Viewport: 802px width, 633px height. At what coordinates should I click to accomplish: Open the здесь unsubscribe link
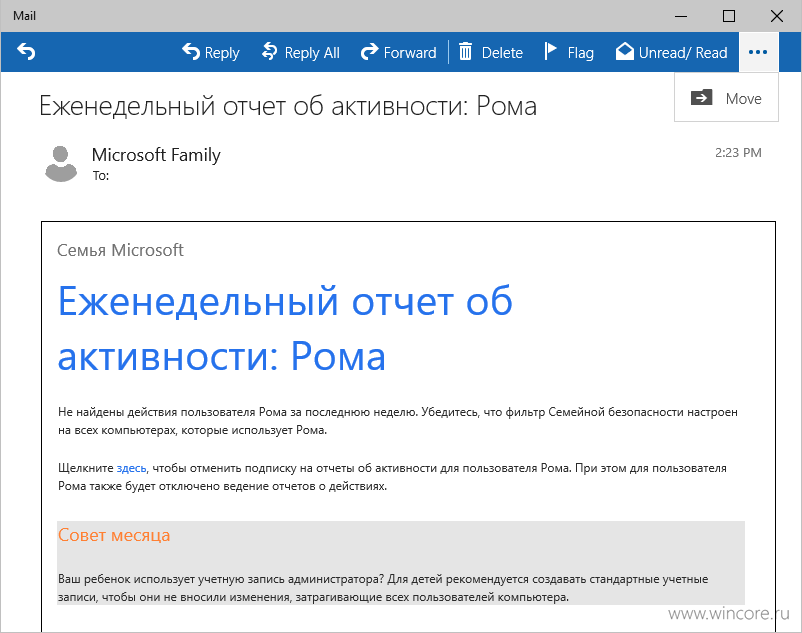[131, 468]
